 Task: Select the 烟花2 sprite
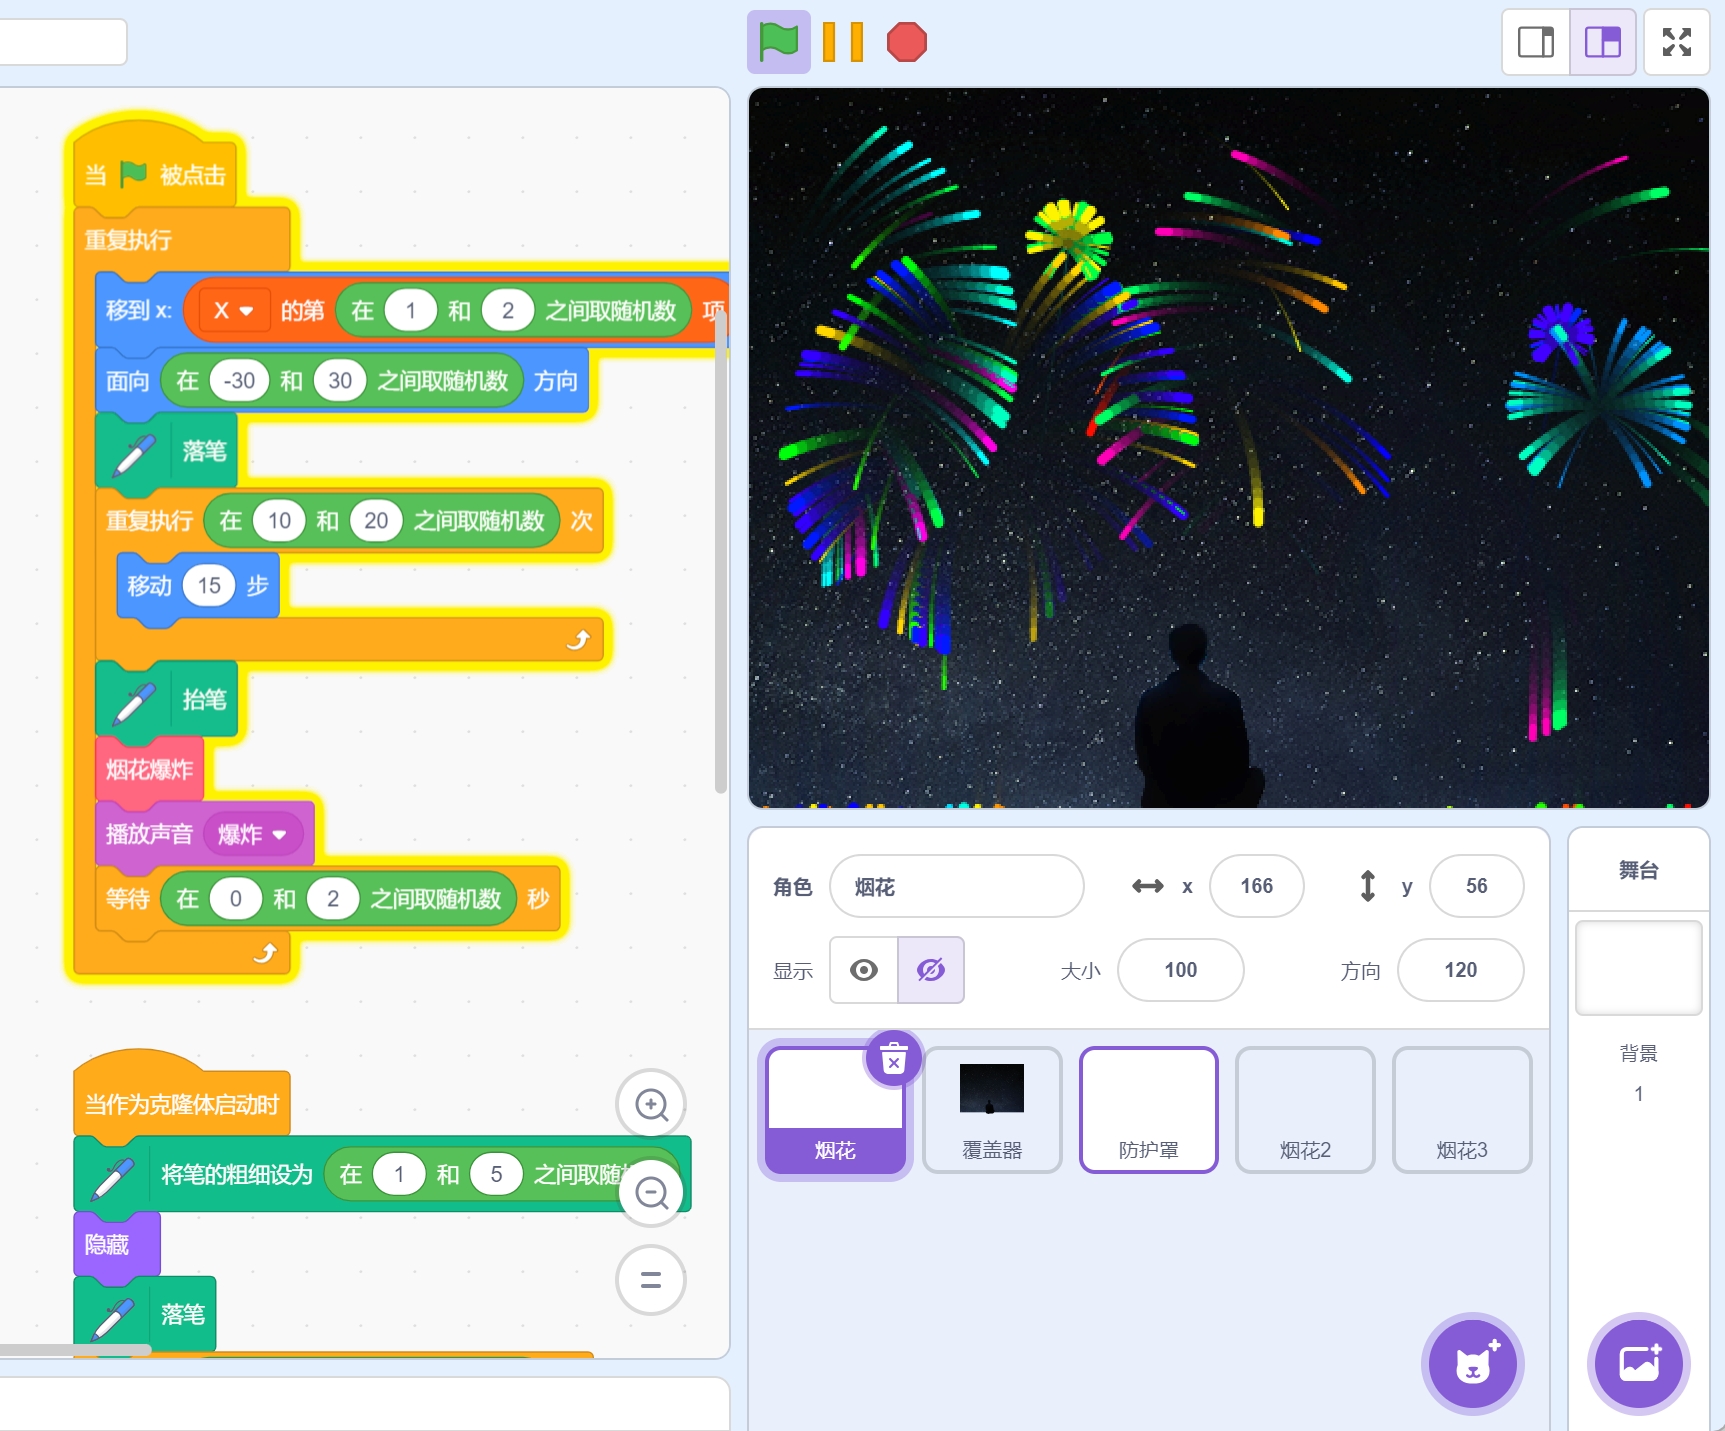[x=1305, y=1109]
